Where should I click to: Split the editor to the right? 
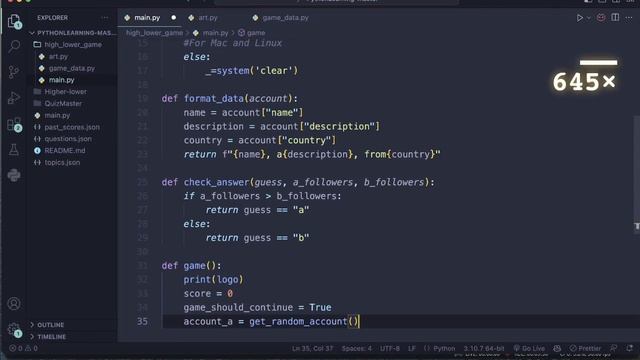[x=615, y=18]
